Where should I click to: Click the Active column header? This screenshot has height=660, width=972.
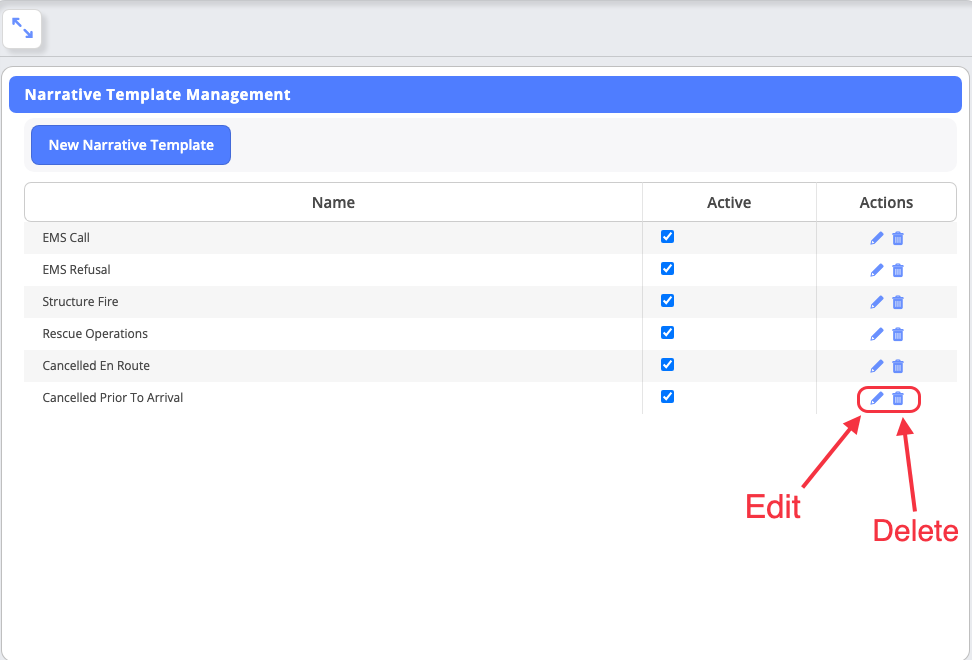pyautogui.click(x=729, y=203)
